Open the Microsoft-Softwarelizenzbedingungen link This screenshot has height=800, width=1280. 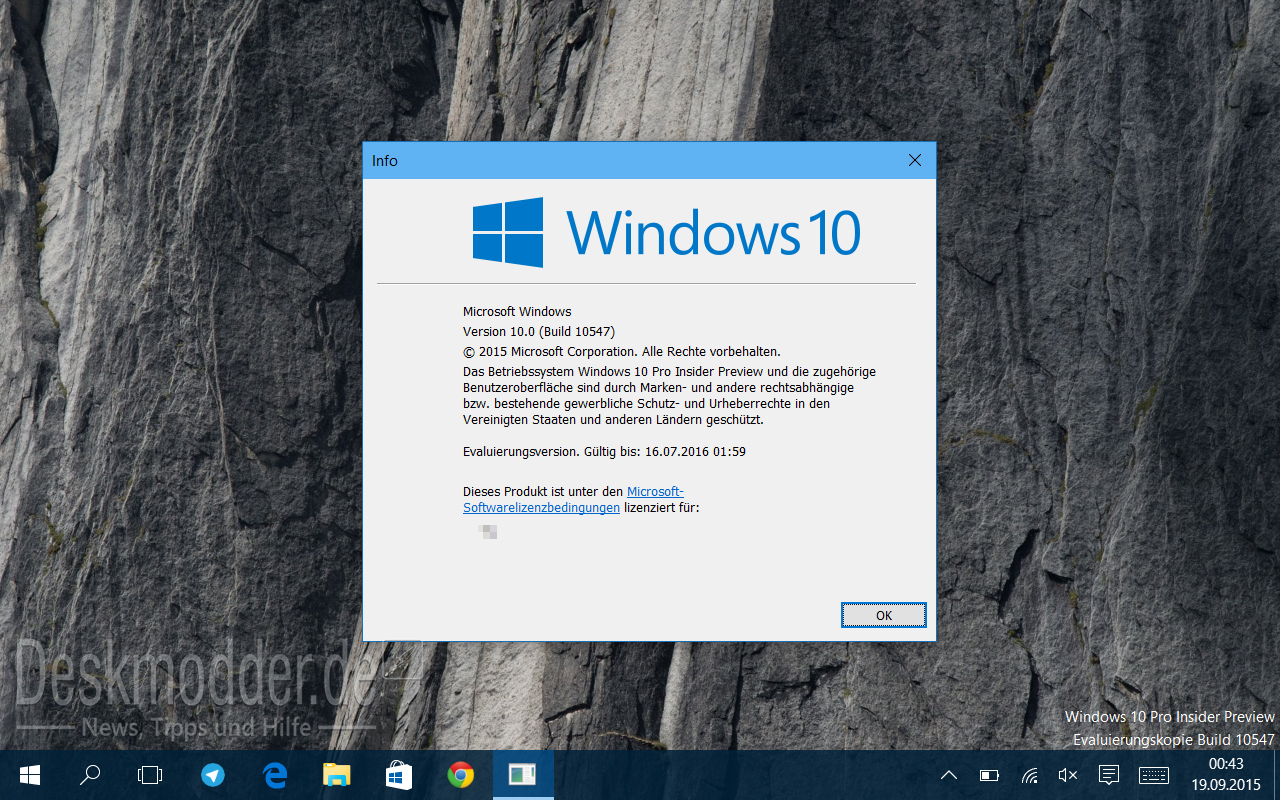tap(573, 499)
